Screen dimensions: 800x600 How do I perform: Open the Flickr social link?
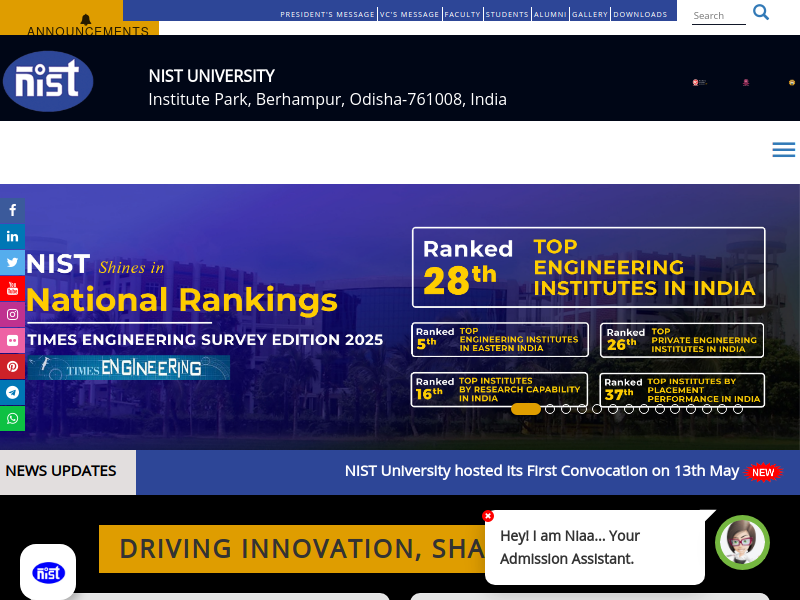pyautogui.click(x=12, y=340)
